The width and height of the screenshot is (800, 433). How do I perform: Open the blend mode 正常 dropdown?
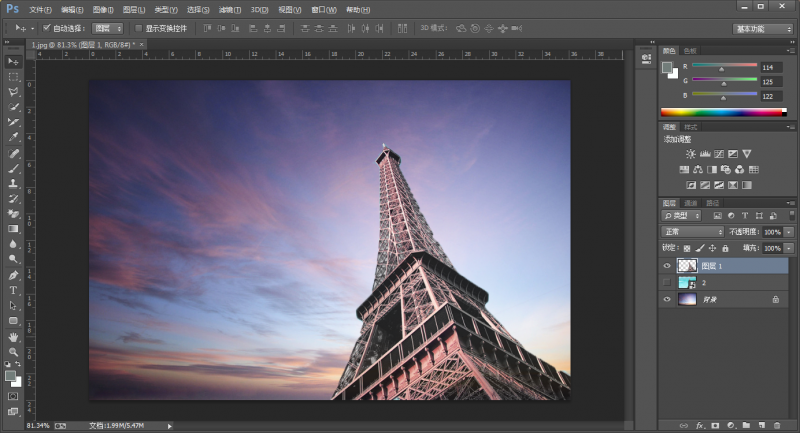(692, 232)
